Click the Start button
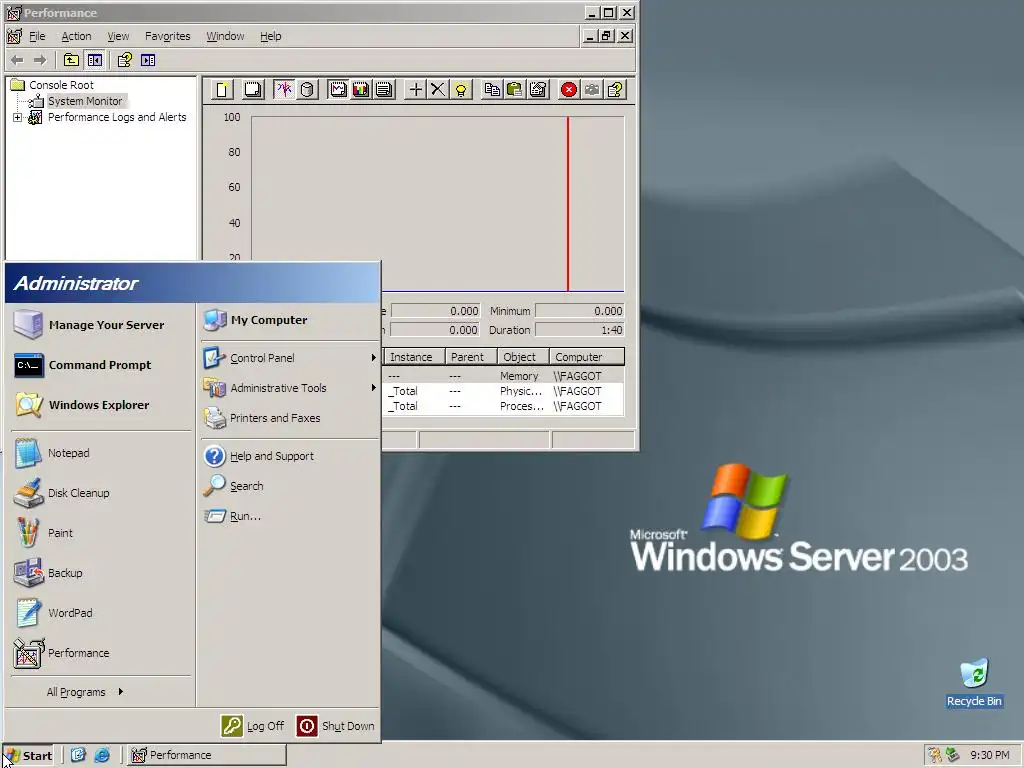This screenshot has height=768, width=1024. [28, 756]
